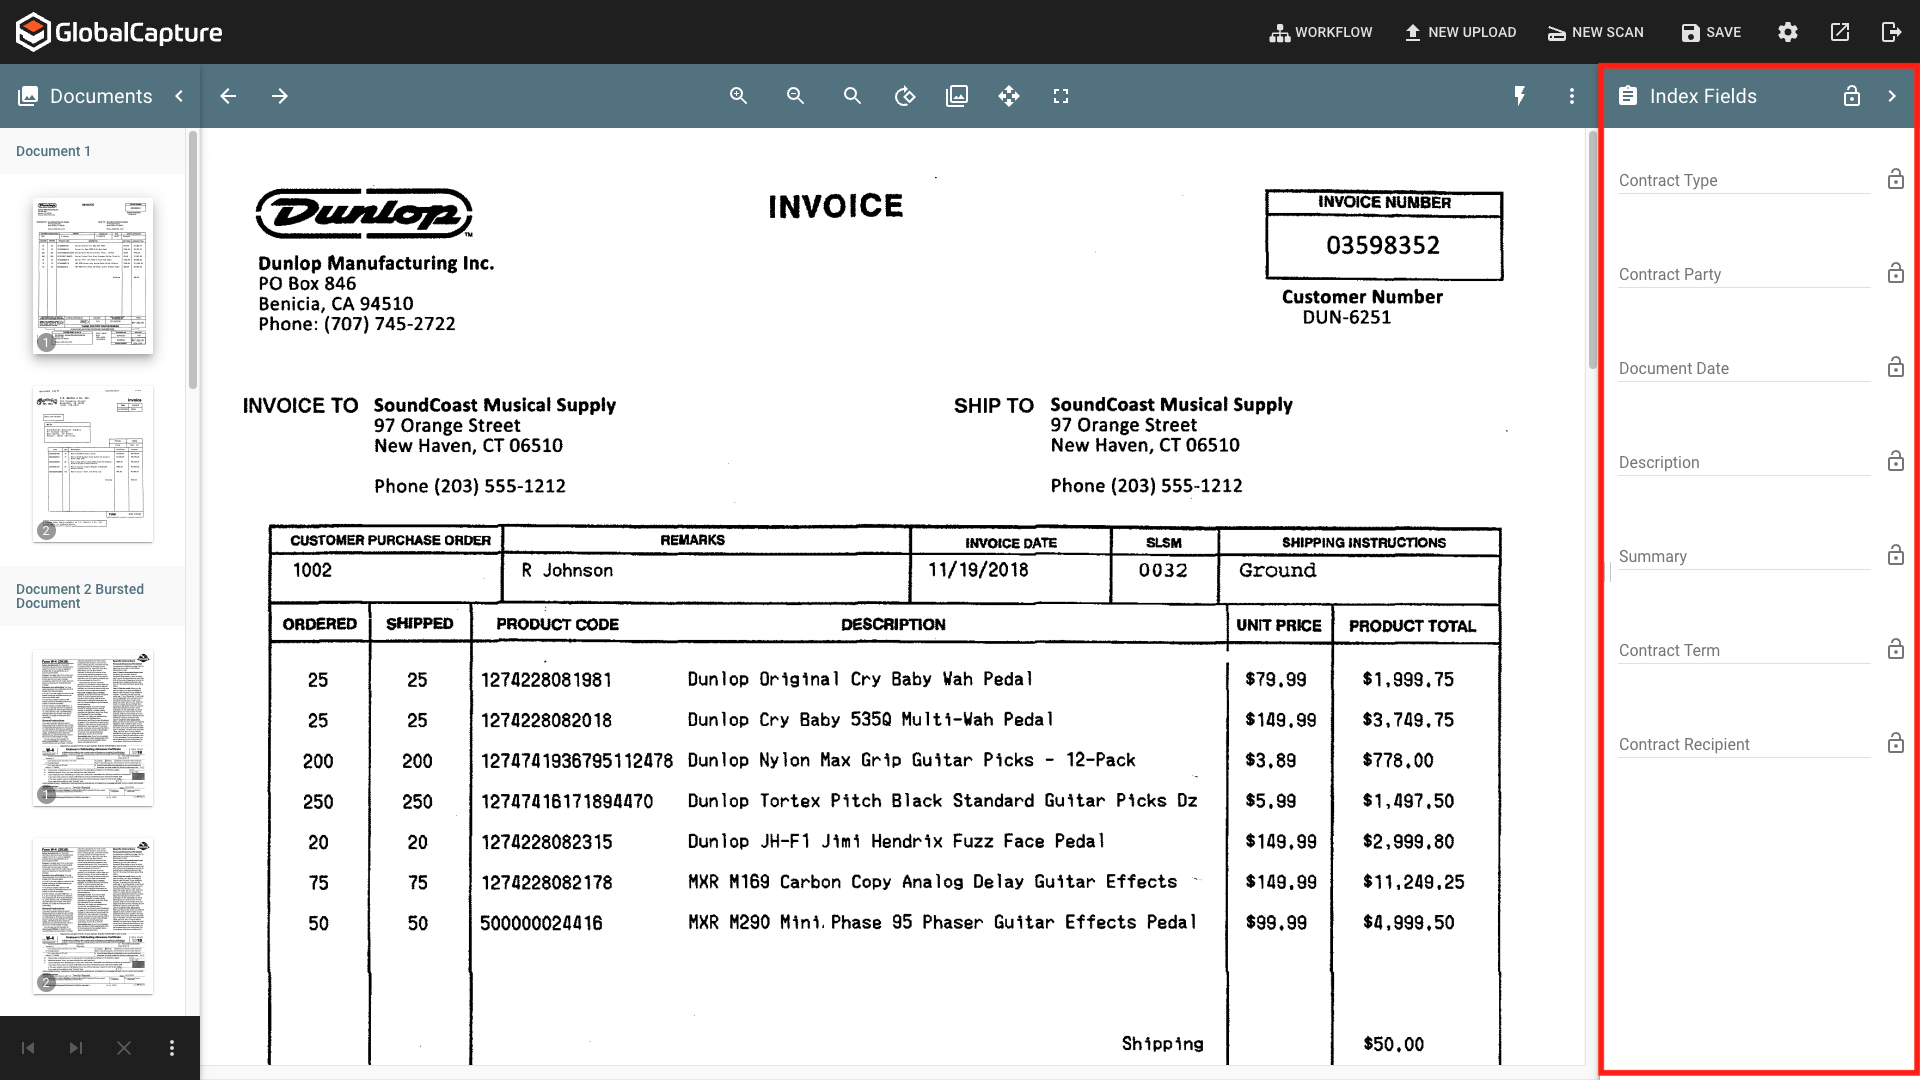Image resolution: width=1920 pixels, height=1080 pixels.
Task: Jump to first document icon
Action: [28, 1048]
